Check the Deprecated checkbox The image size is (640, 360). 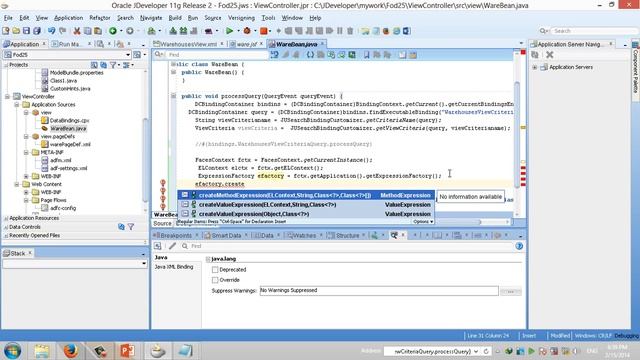point(215,269)
